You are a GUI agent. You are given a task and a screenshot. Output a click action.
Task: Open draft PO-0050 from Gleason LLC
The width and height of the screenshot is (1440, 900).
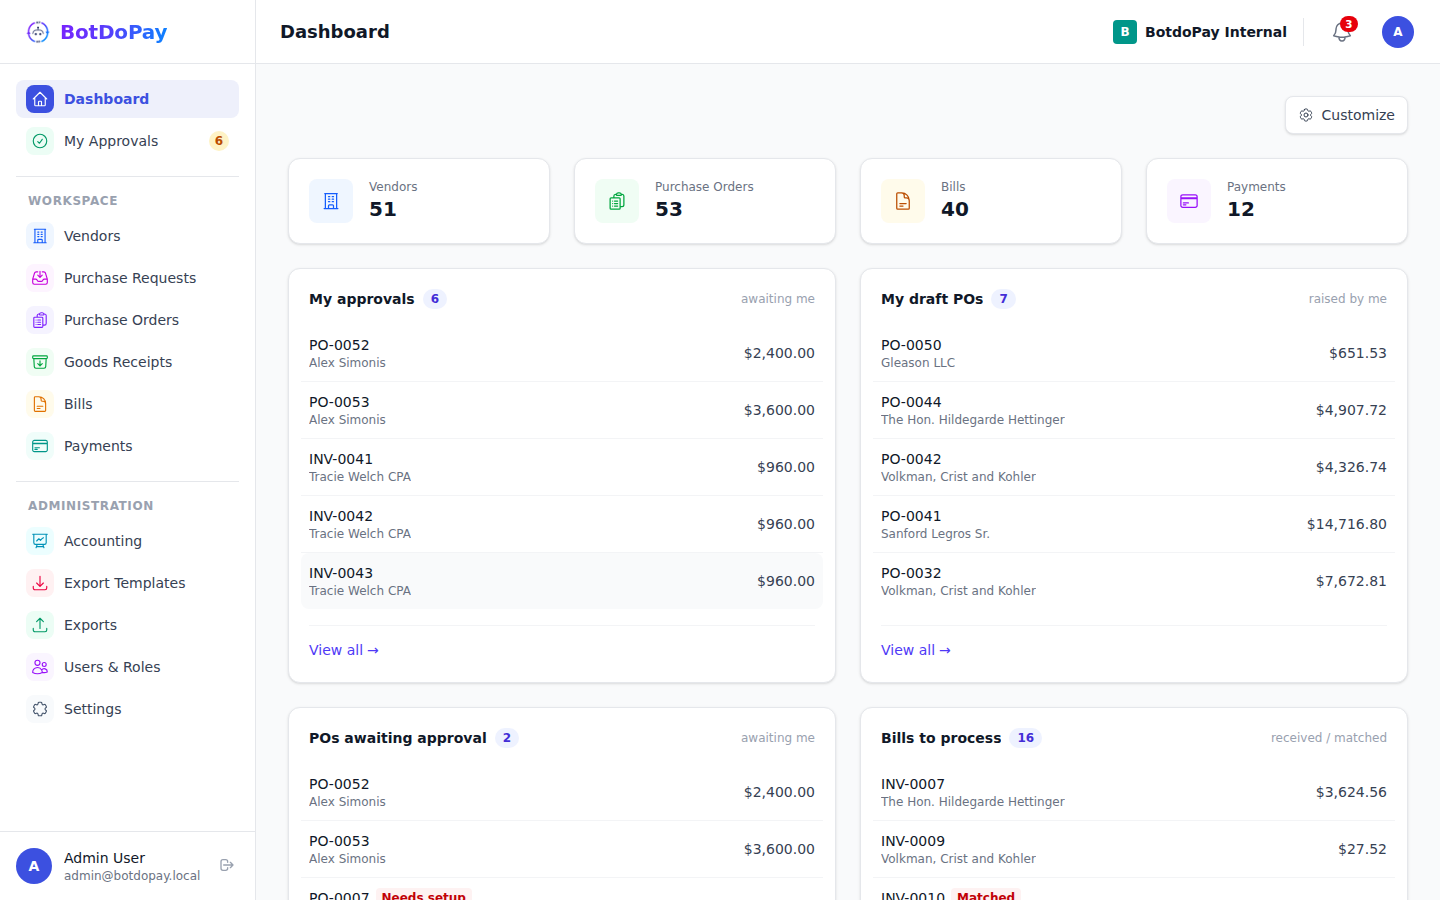point(1134,353)
